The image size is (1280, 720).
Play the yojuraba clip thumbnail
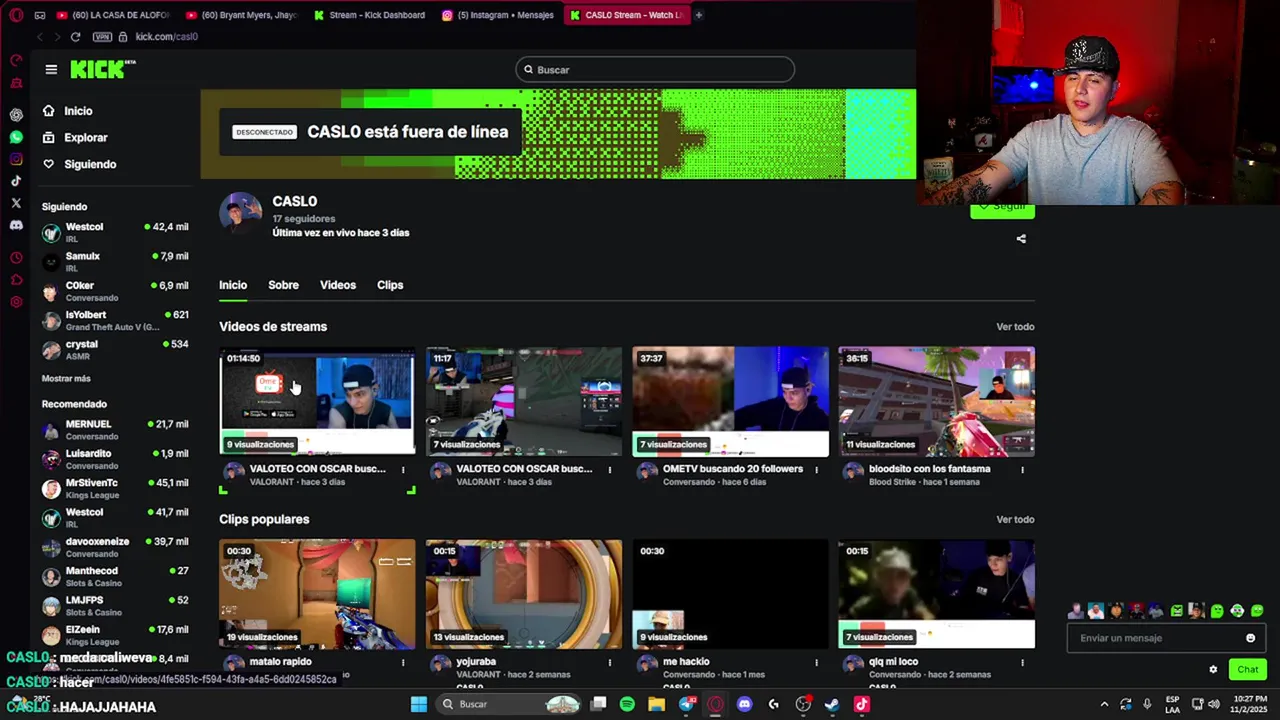(x=523, y=594)
